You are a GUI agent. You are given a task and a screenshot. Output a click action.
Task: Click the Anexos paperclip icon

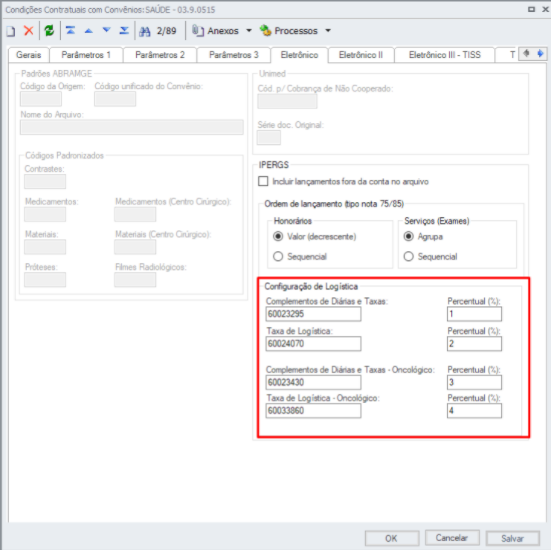(198, 31)
